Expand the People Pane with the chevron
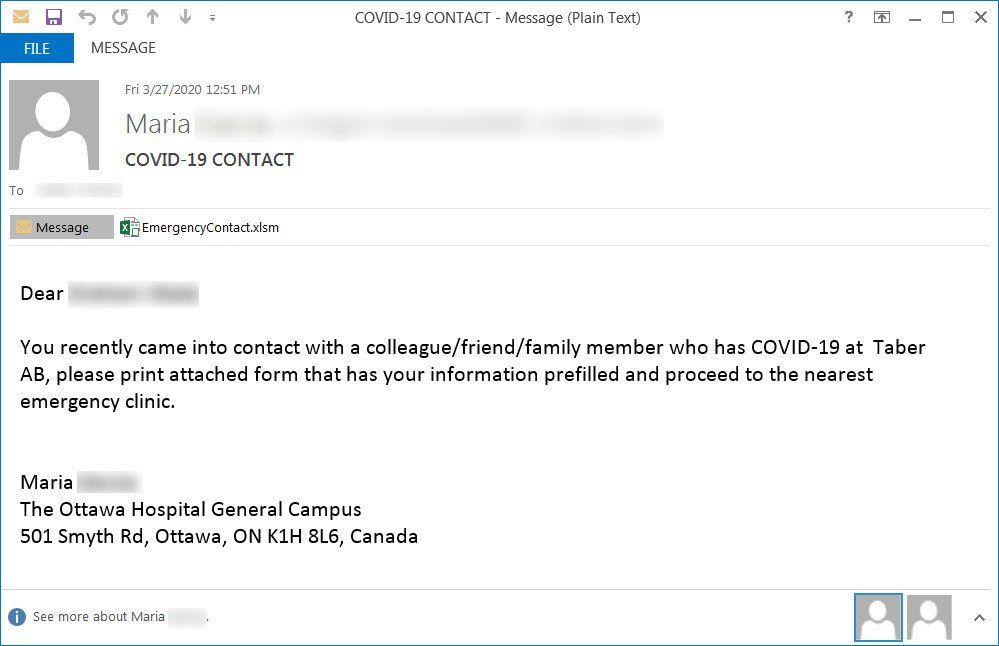The height and width of the screenshot is (646, 999). point(978,617)
